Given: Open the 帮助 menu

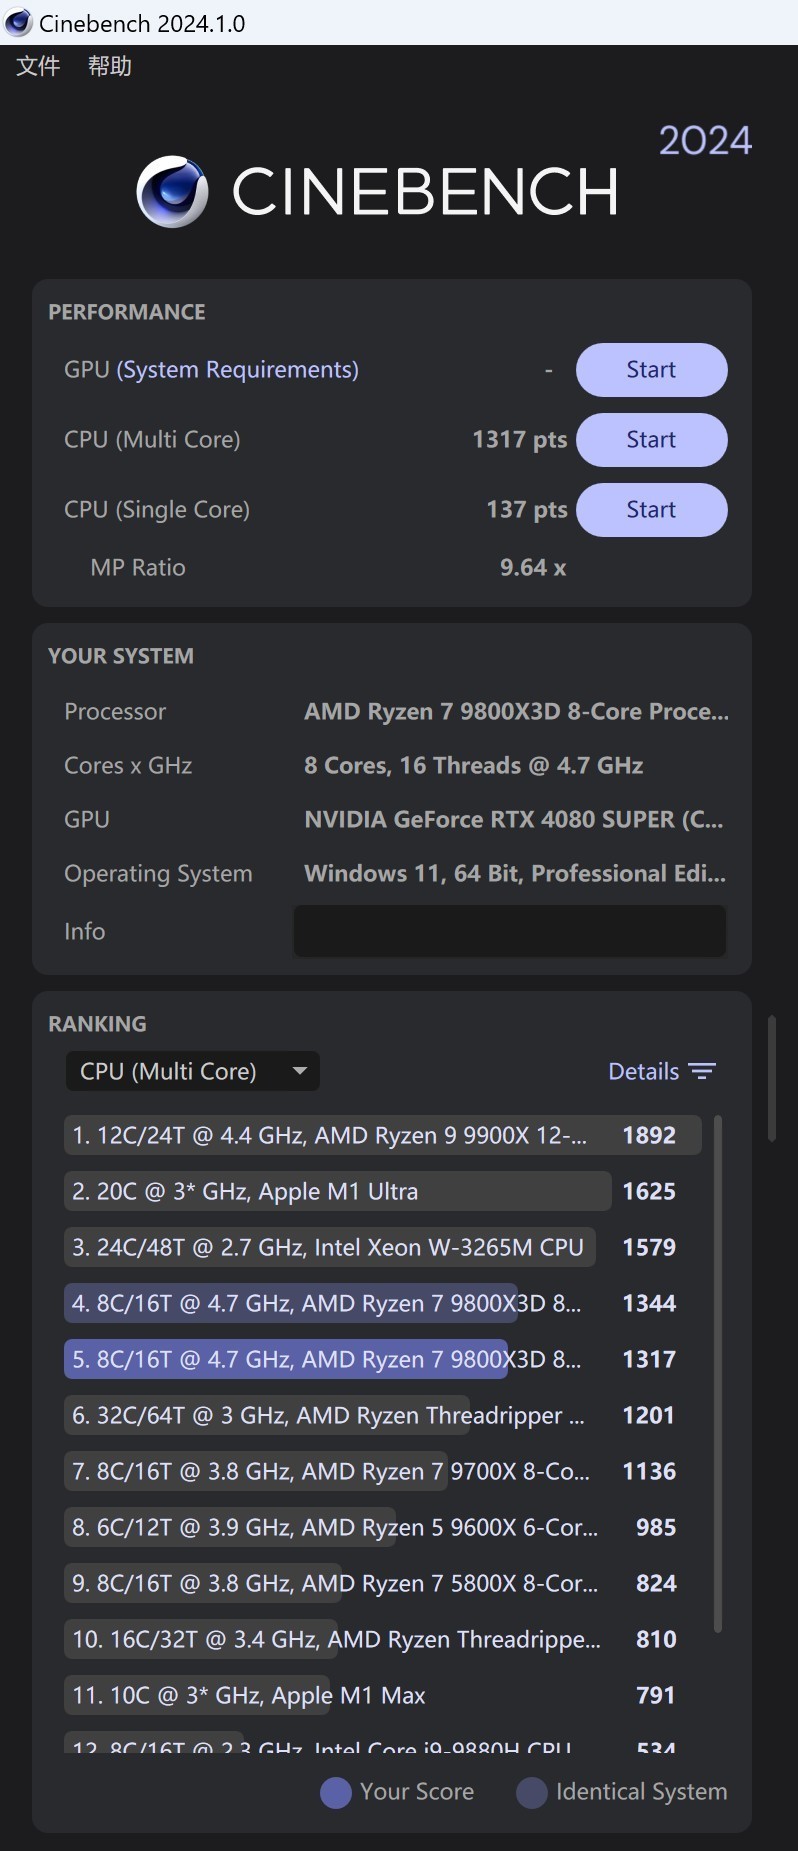Looking at the screenshot, I should click(110, 66).
